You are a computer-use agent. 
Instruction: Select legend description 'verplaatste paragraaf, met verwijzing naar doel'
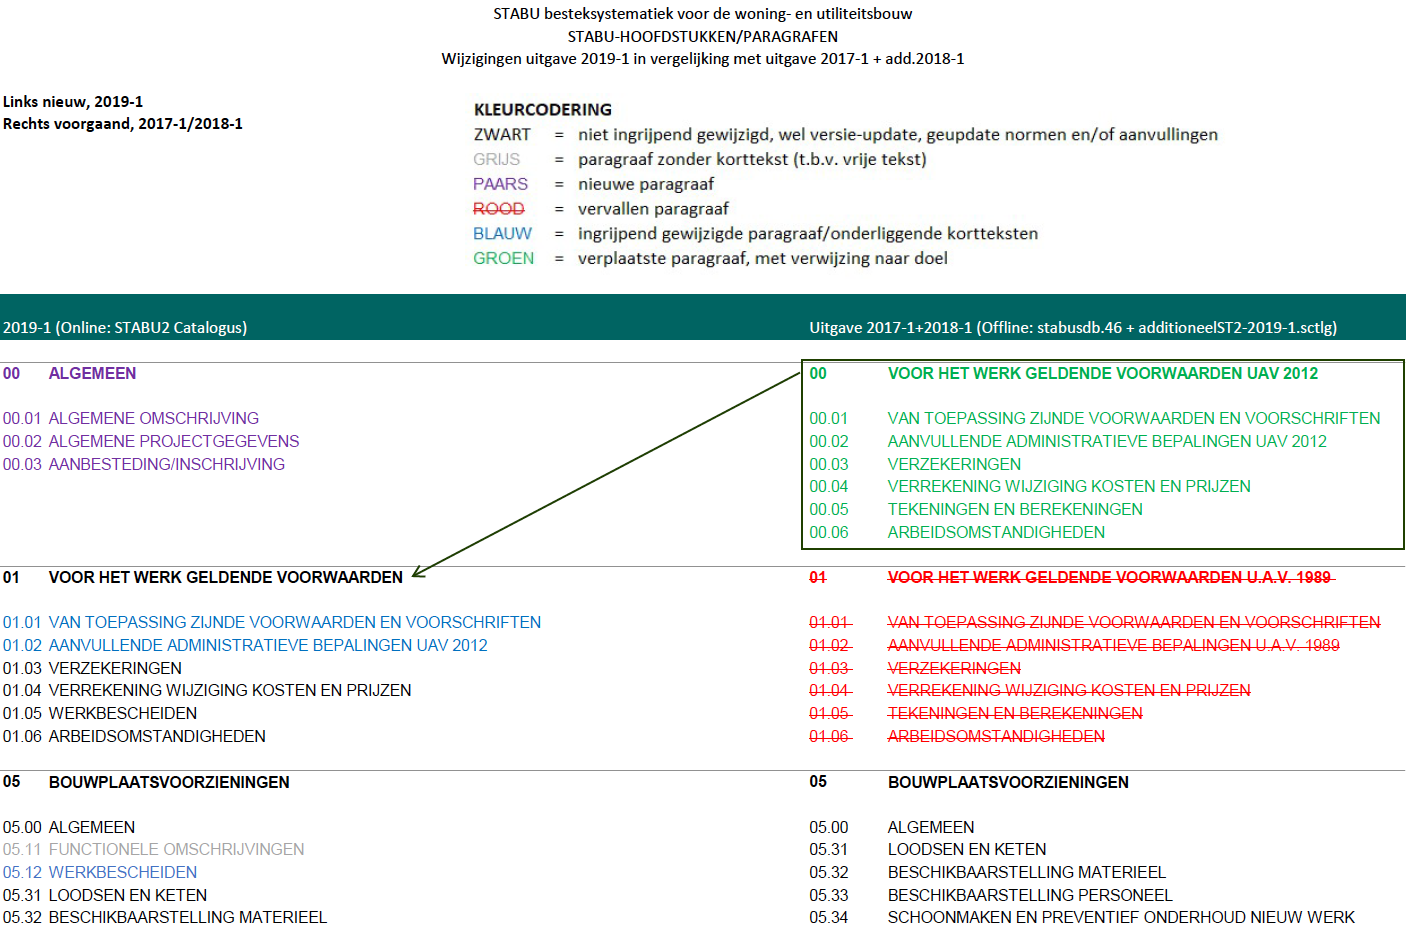(x=762, y=259)
